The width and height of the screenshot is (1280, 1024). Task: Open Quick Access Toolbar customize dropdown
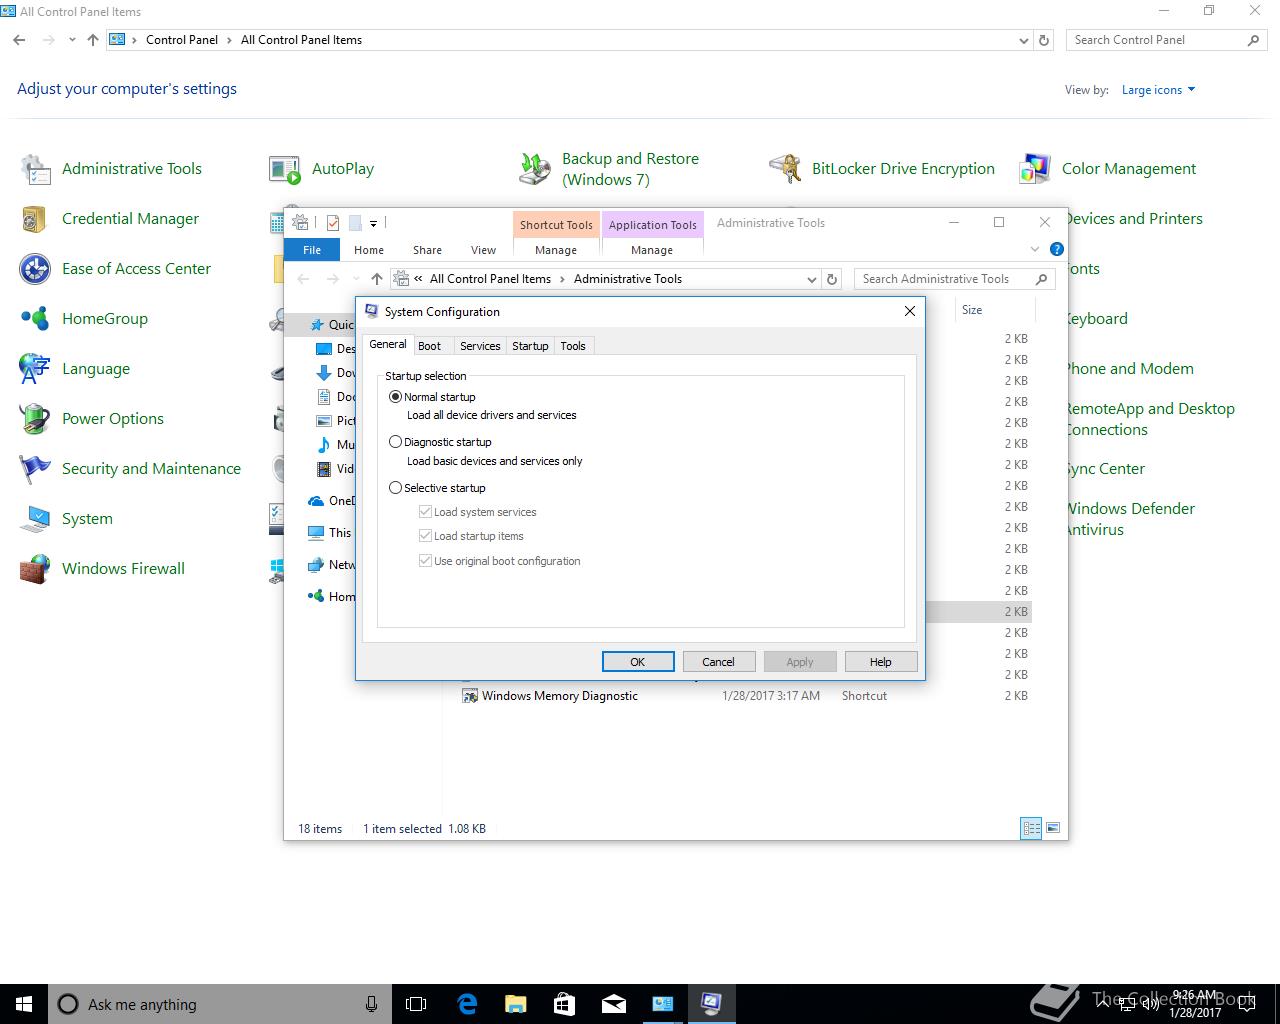point(373,223)
